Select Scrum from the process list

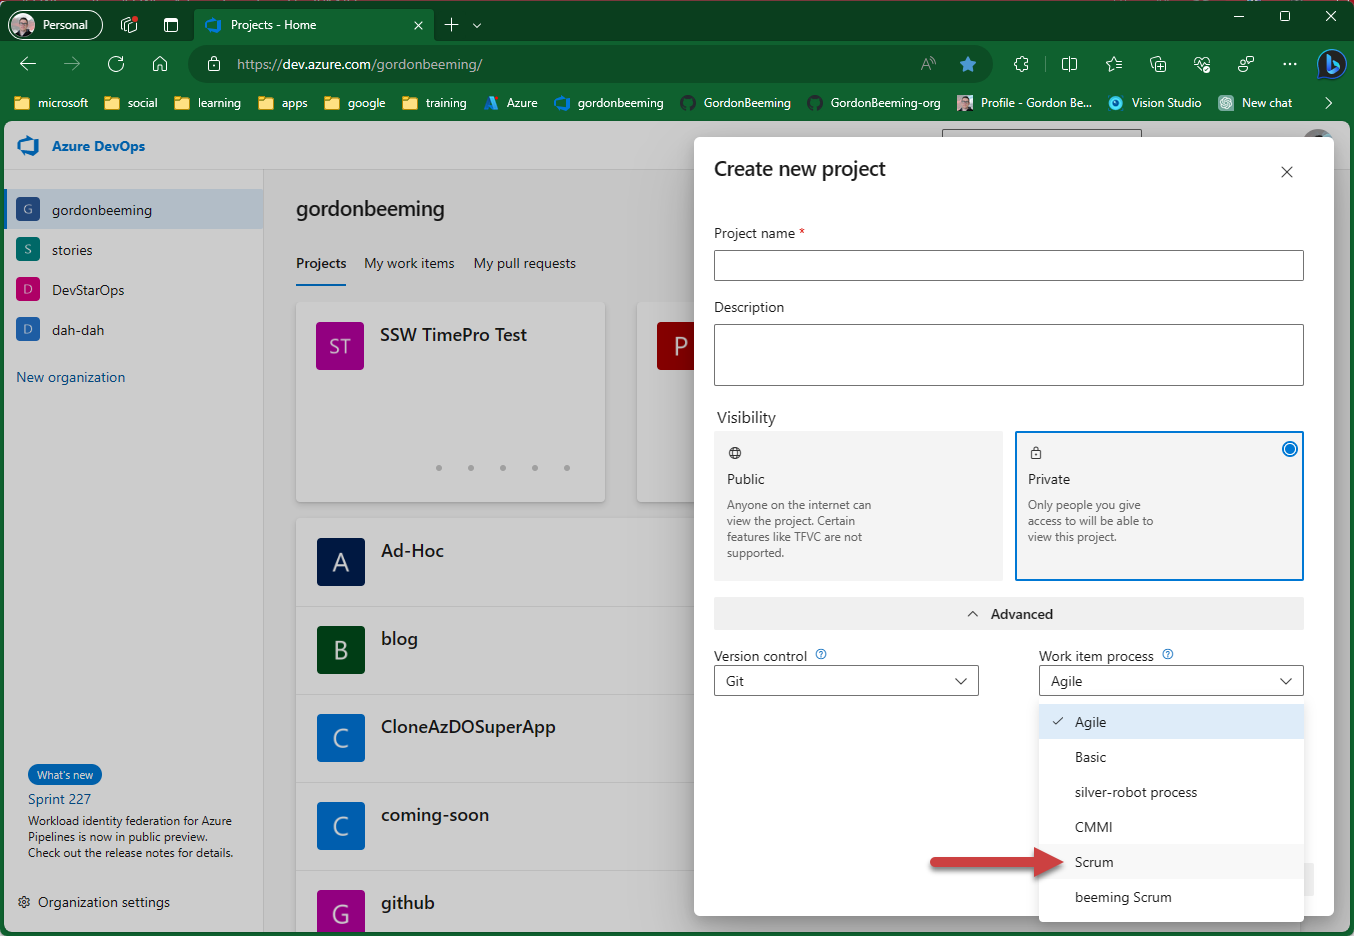coord(1094,862)
